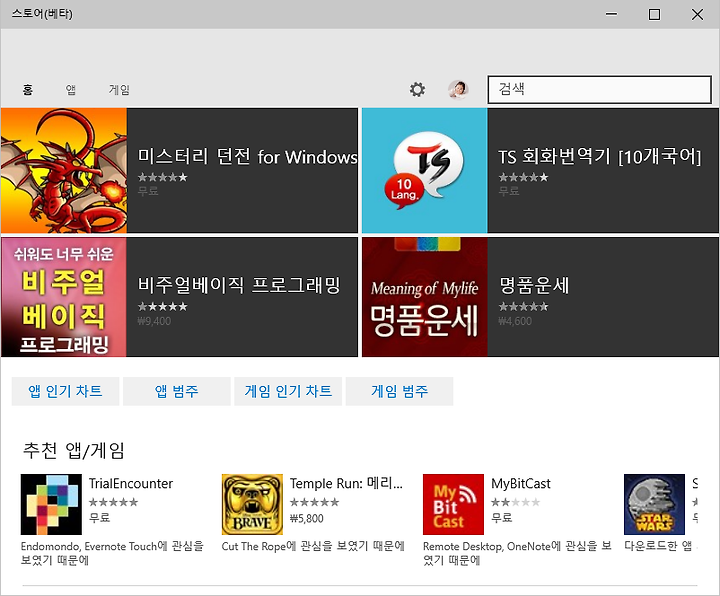
Task: Click the star rating of MyBitCast
Action: (516, 502)
